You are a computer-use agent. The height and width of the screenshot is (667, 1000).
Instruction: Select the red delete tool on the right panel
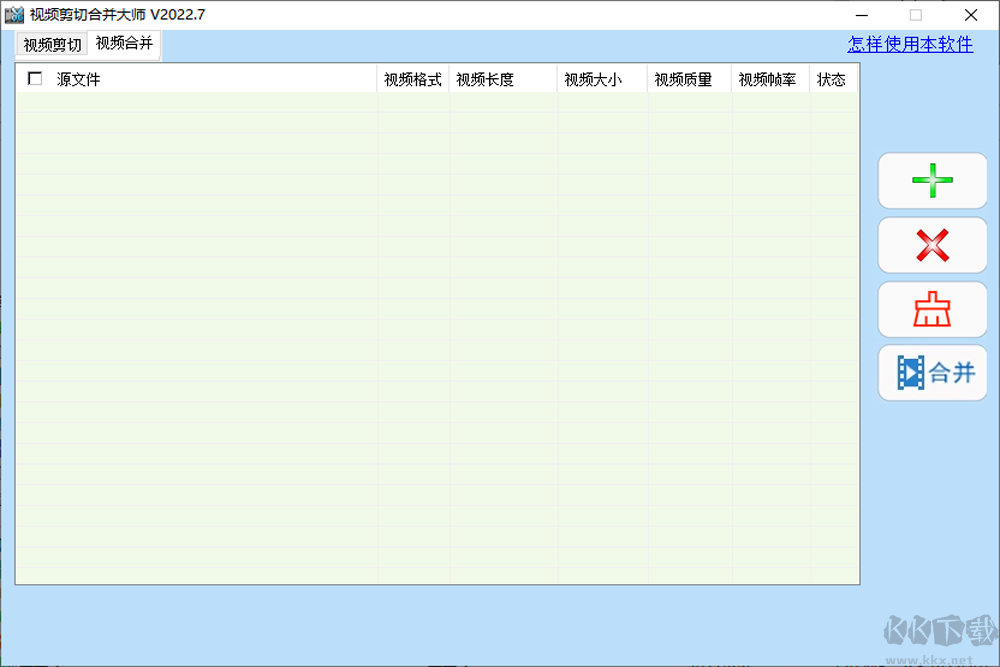point(931,245)
